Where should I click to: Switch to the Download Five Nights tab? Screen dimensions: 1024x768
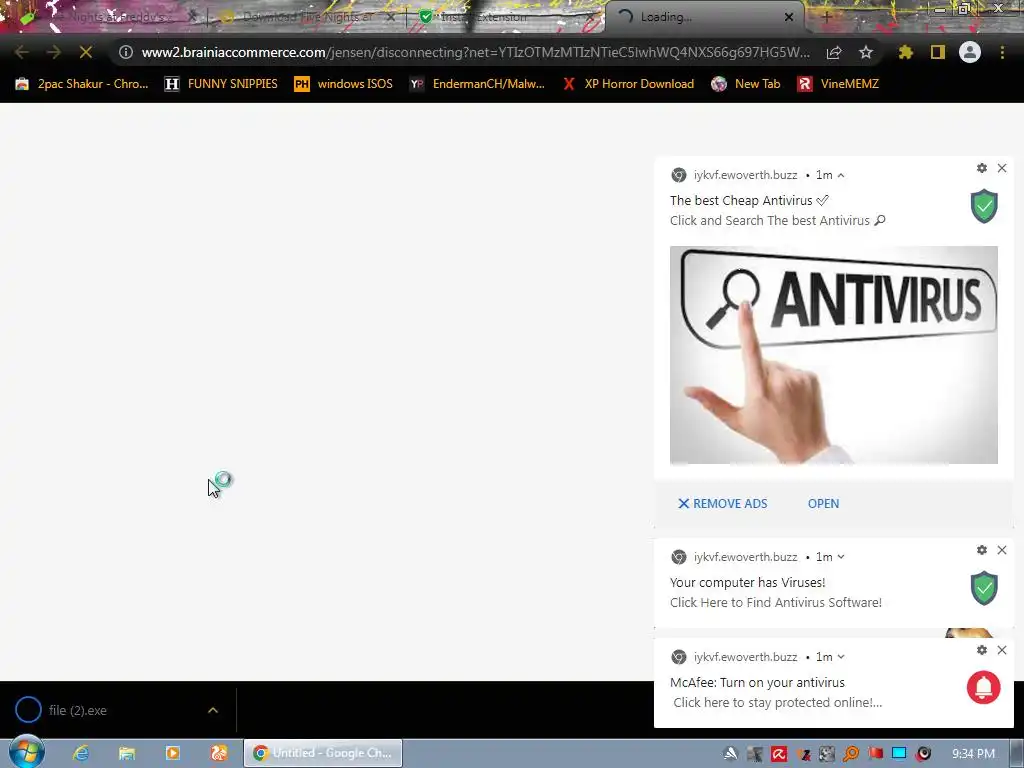pyautogui.click(x=307, y=17)
